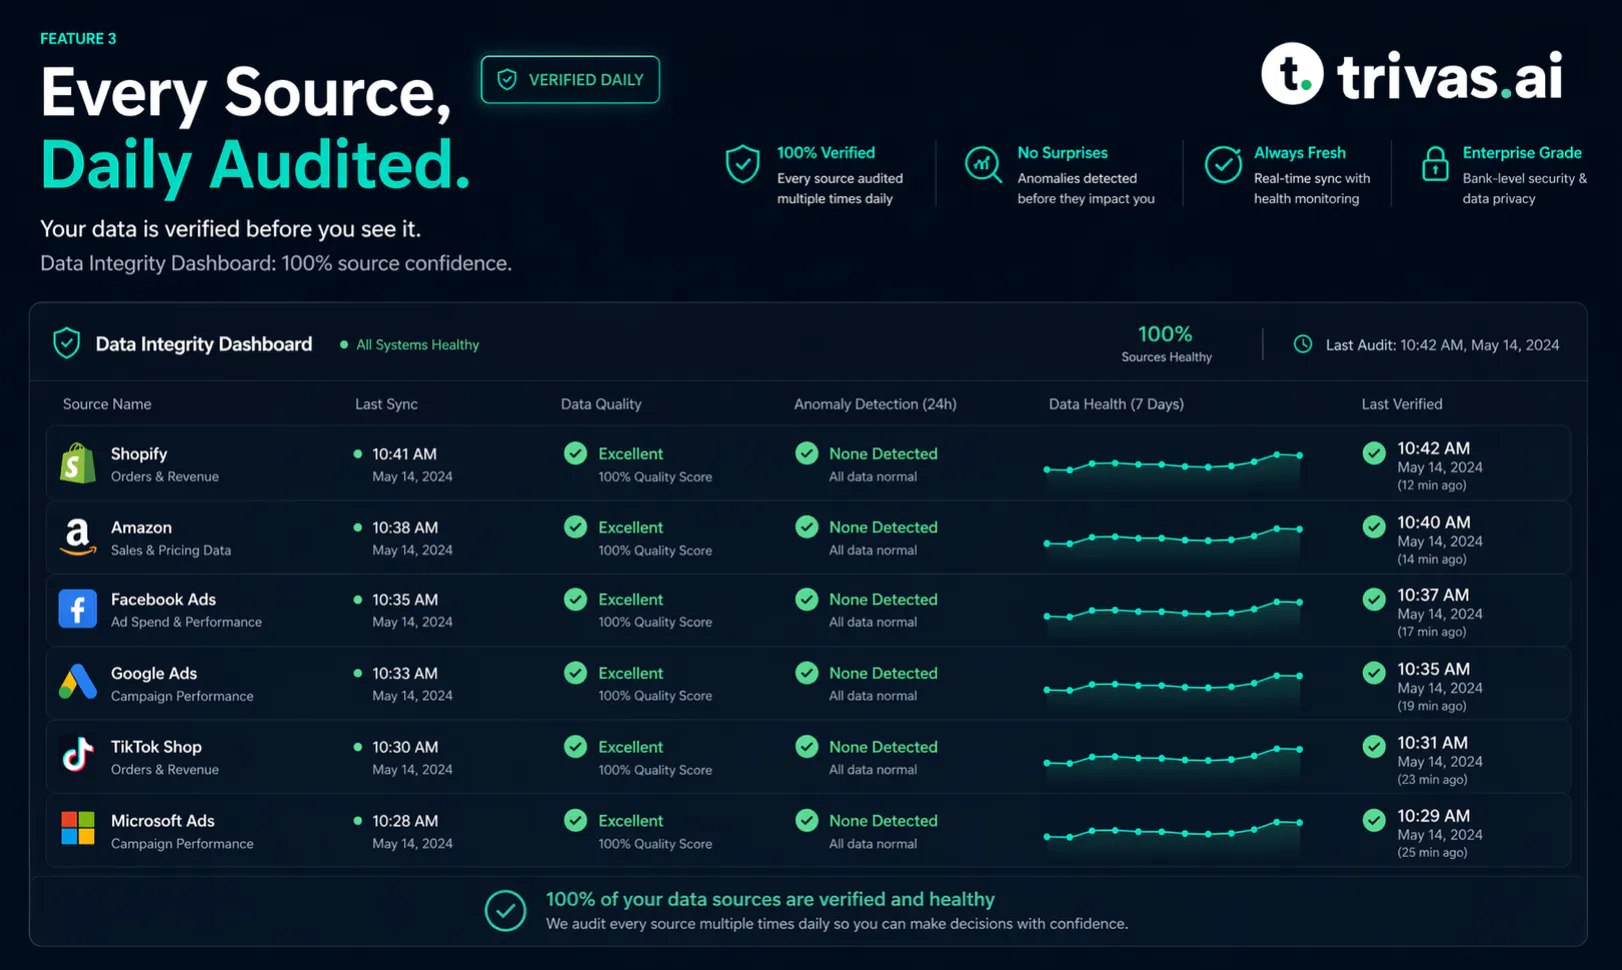Click Shopify's 10:41 AM last sync time
This screenshot has height=970, width=1622.
tap(404, 454)
